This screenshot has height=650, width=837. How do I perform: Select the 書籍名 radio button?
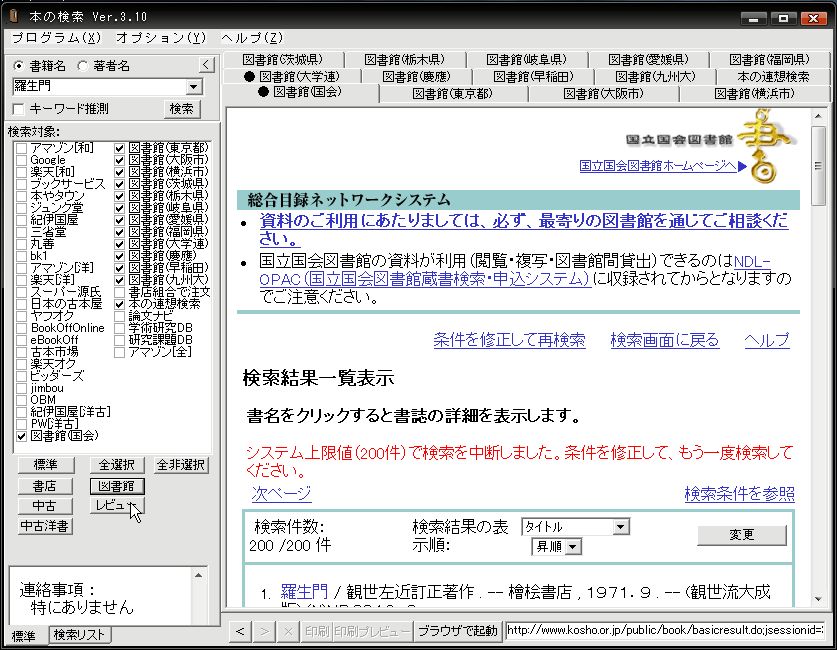tap(19, 66)
